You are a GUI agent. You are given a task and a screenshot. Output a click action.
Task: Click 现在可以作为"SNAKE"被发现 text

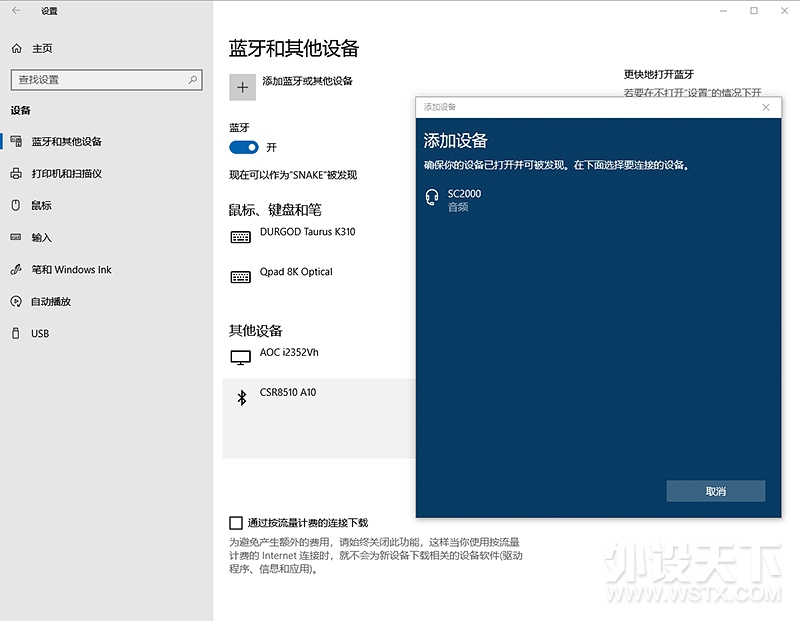(293, 175)
